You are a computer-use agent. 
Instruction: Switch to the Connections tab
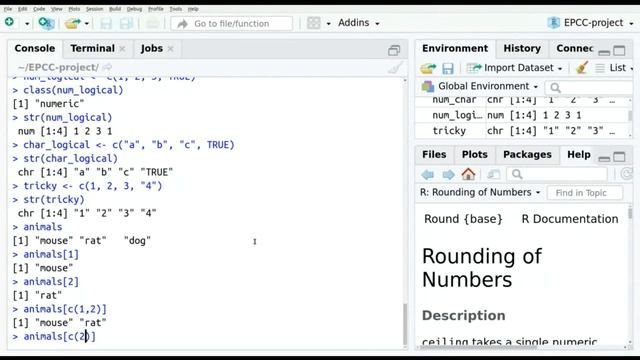coord(575,48)
